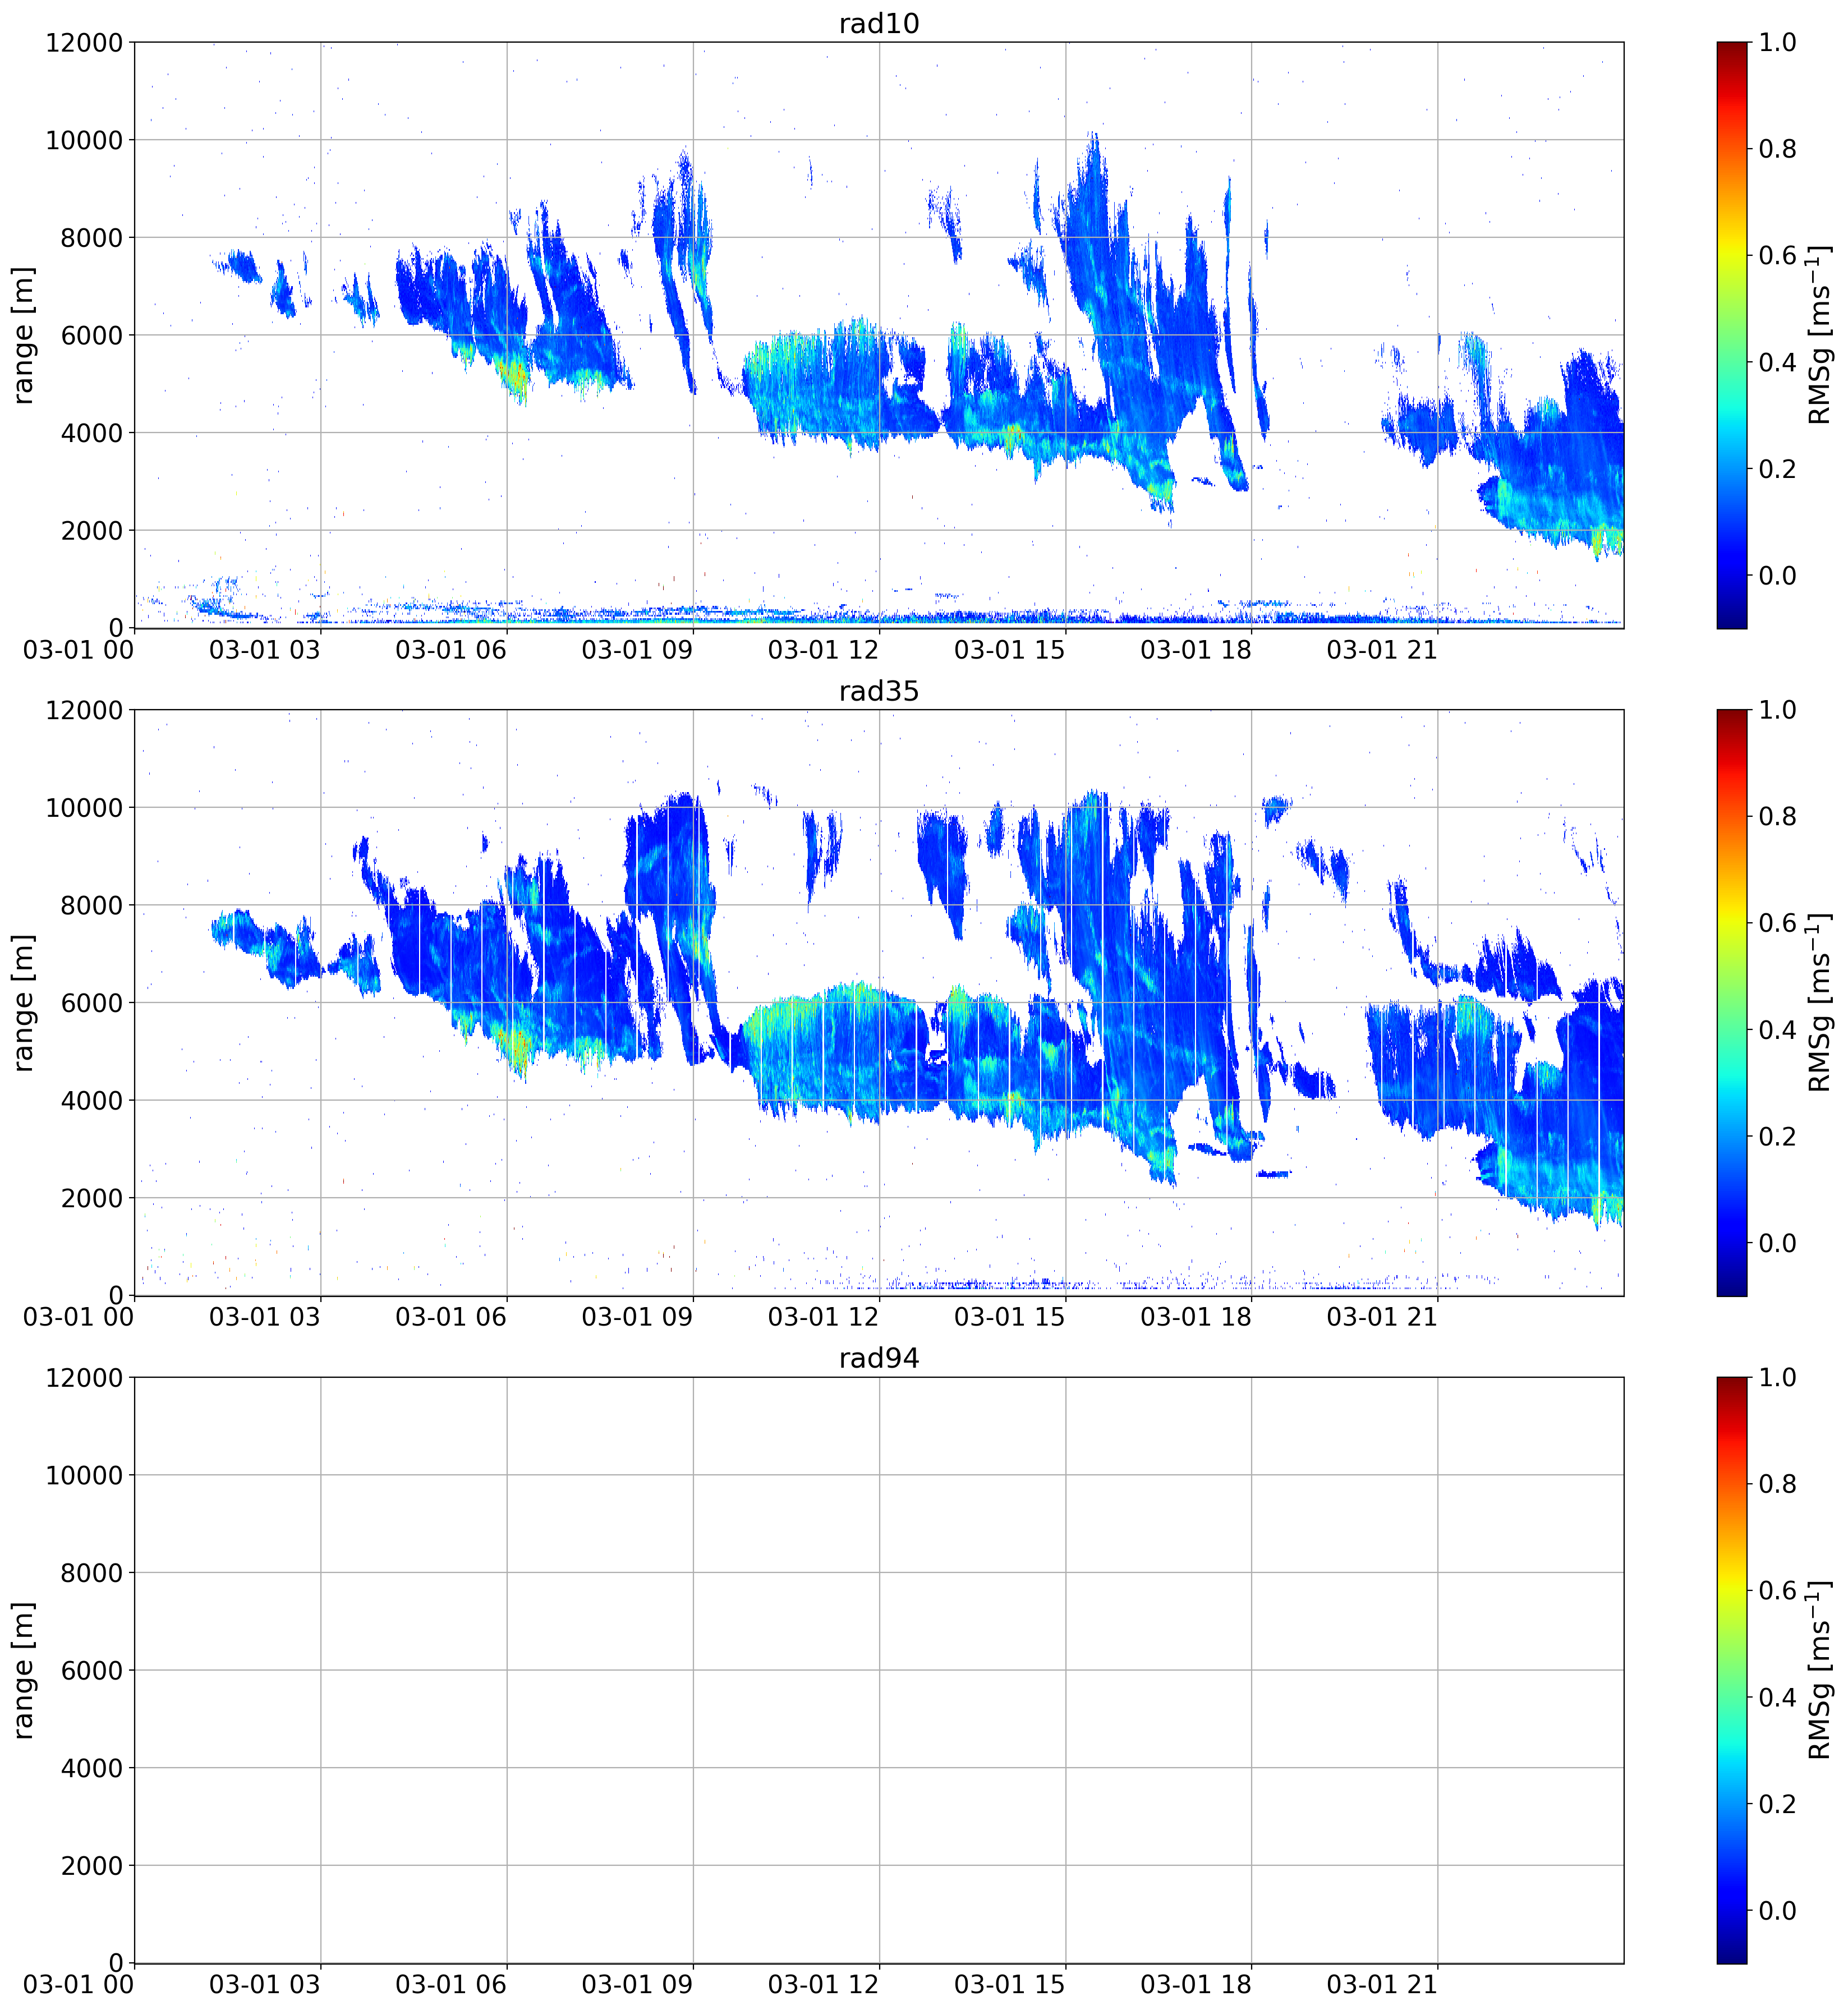
Task: Click the 2000 y-tick on the rad35 plot
Action: (92, 1198)
